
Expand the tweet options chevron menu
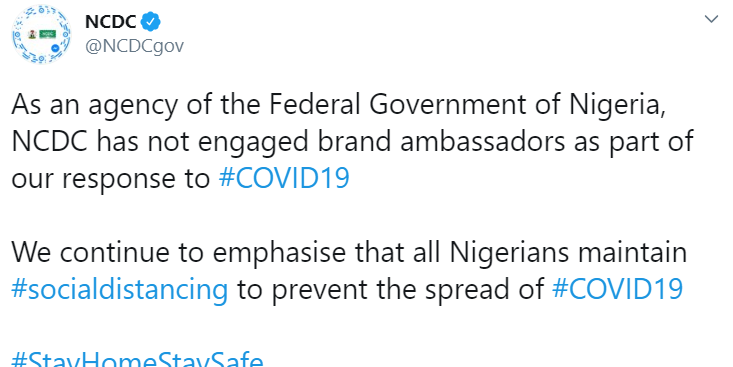click(711, 19)
